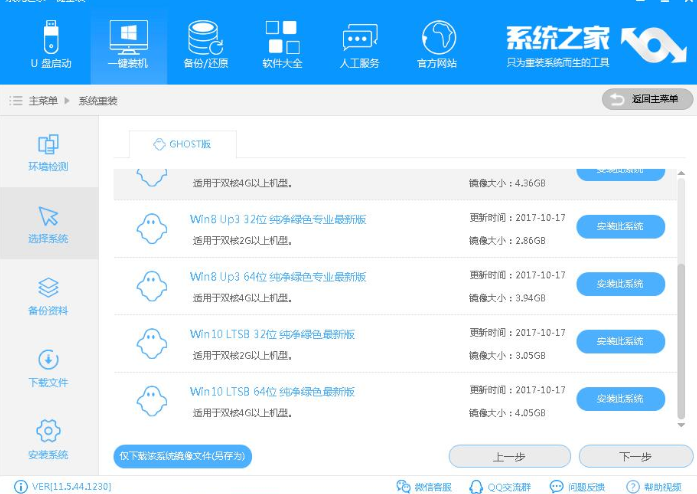Open the U盘启动 USB boot tool
697x494 pixels.
coord(51,44)
